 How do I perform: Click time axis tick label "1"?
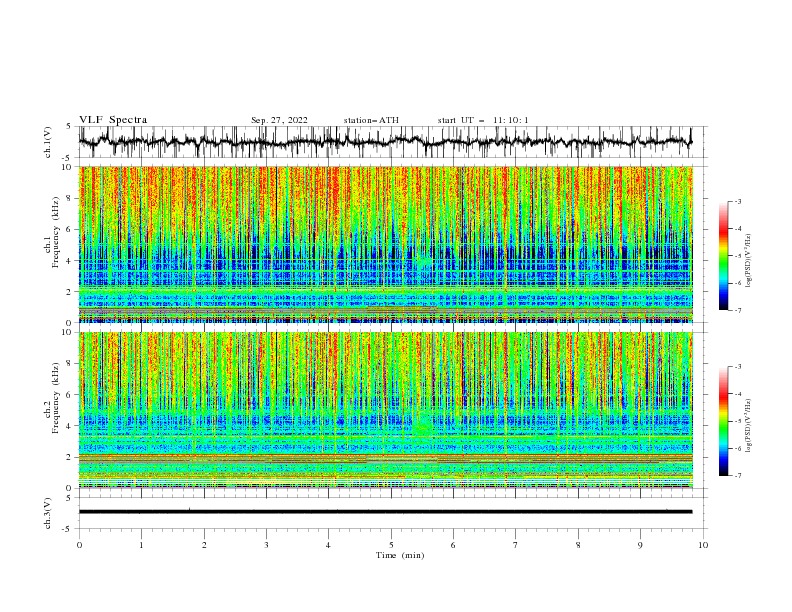coord(141,545)
